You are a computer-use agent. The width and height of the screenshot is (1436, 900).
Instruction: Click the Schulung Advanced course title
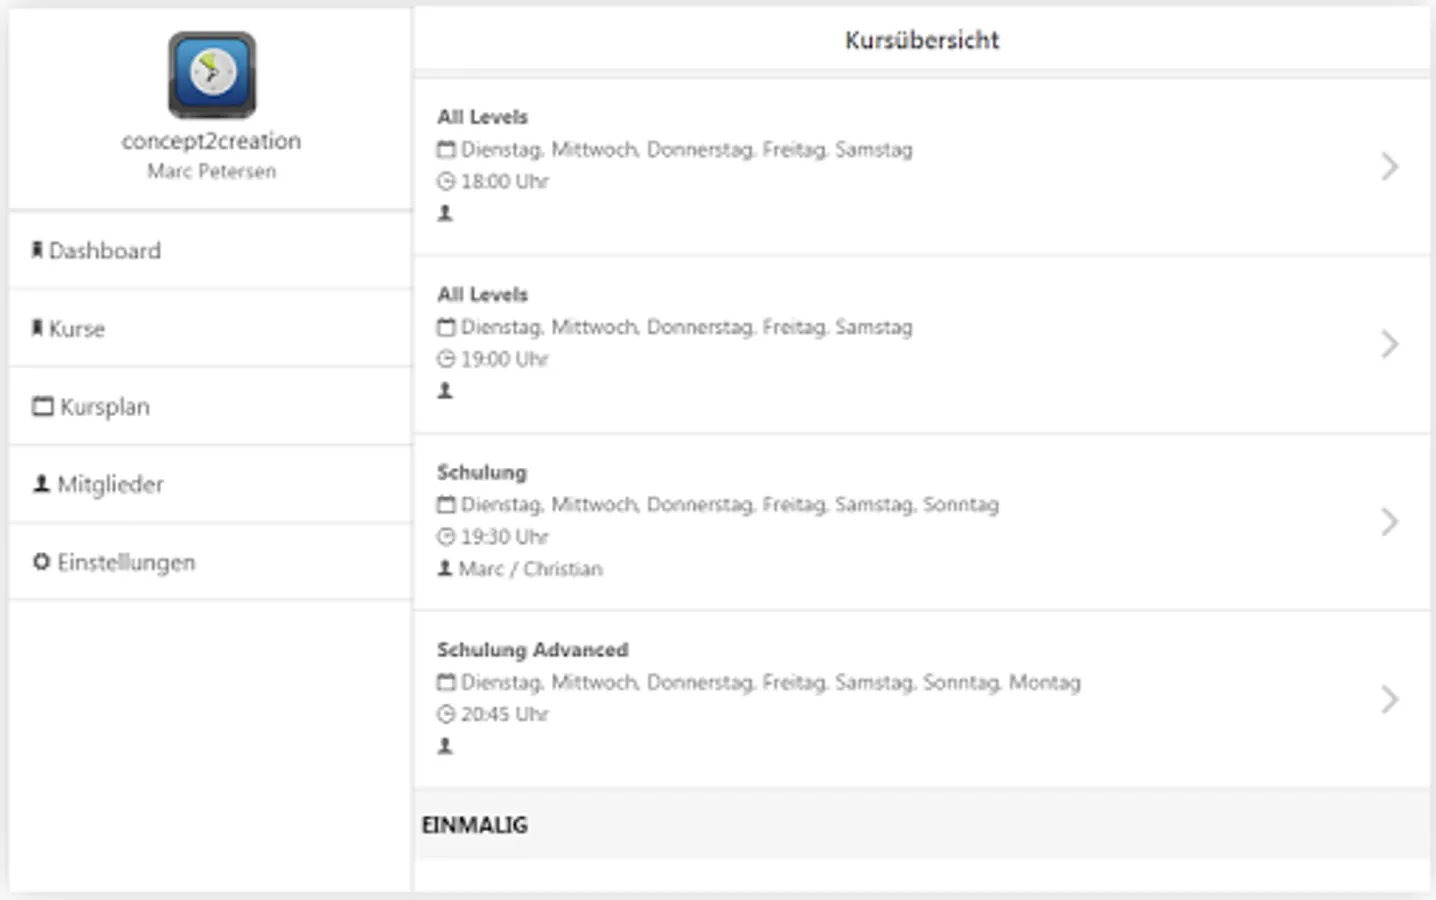[x=532, y=650]
